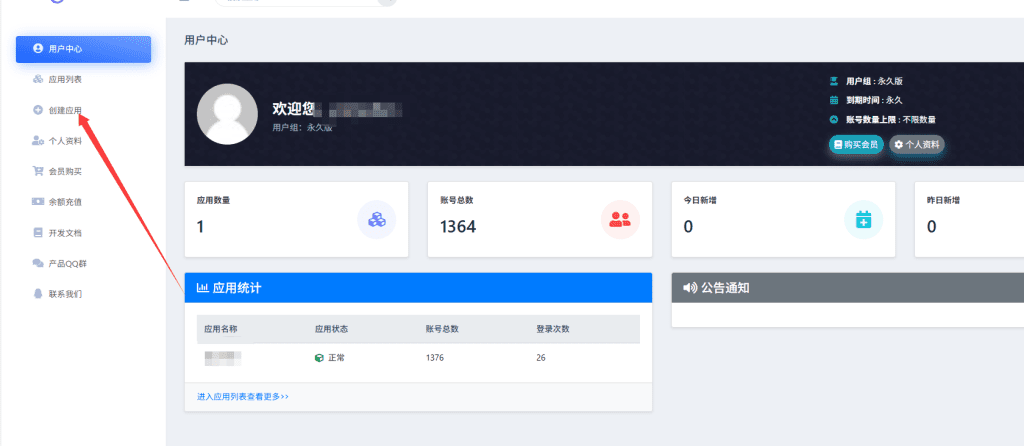Click the 欢迎您 greeting text
The width and height of the screenshot is (1024, 446).
294,109
